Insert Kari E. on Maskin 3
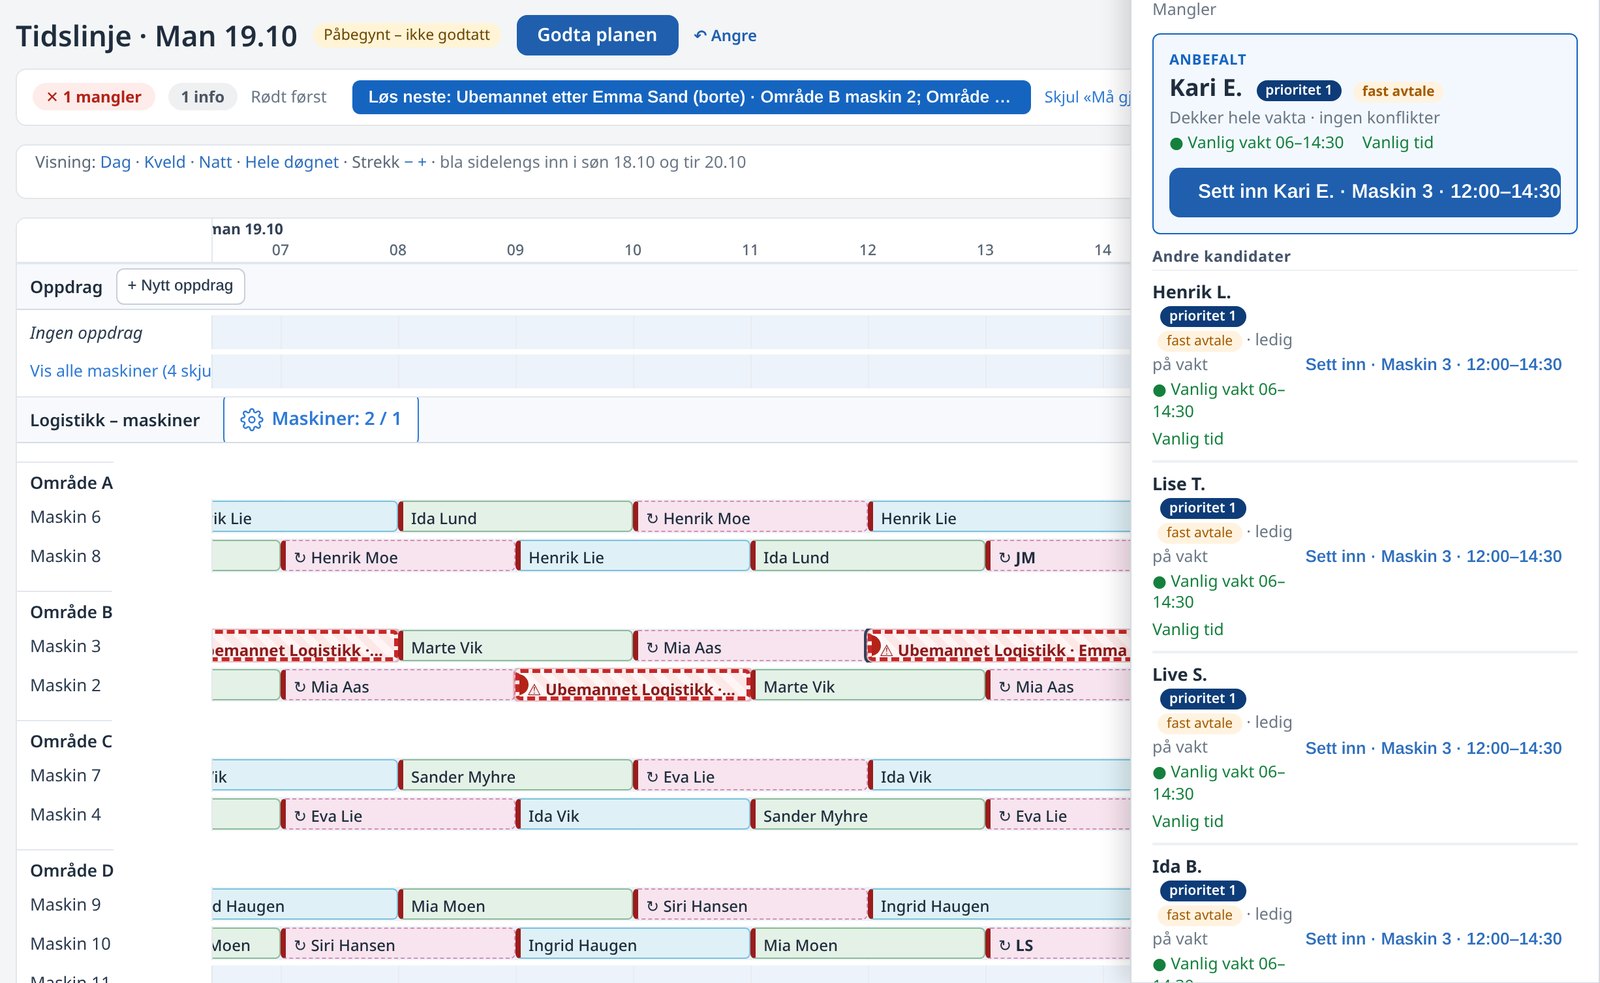 (x=1365, y=192)
